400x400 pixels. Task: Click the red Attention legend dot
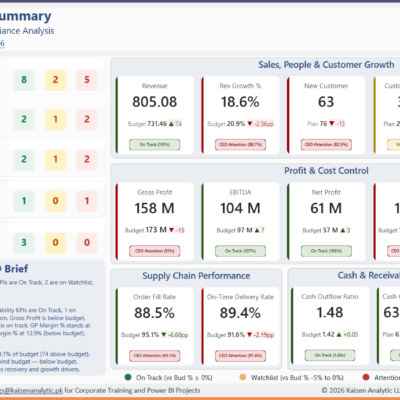point(366,377)
